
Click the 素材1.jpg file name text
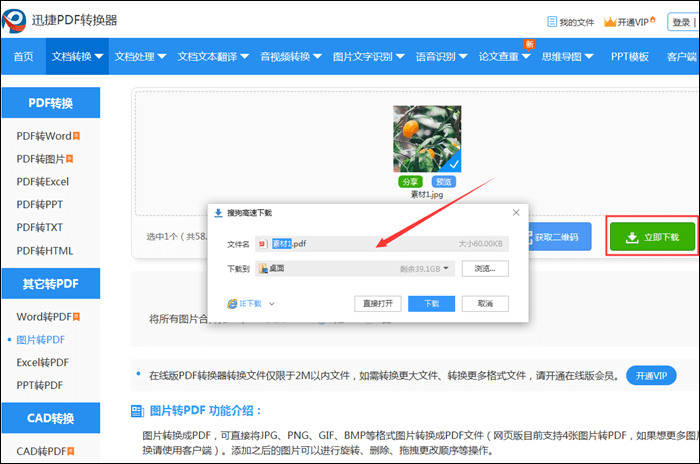427,195
